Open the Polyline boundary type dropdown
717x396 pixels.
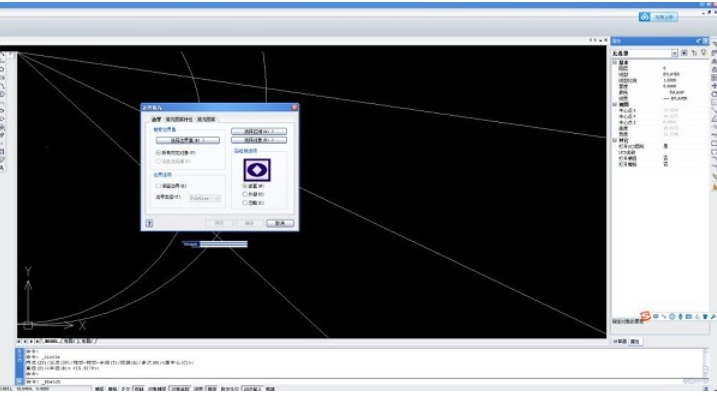[205, 198]
